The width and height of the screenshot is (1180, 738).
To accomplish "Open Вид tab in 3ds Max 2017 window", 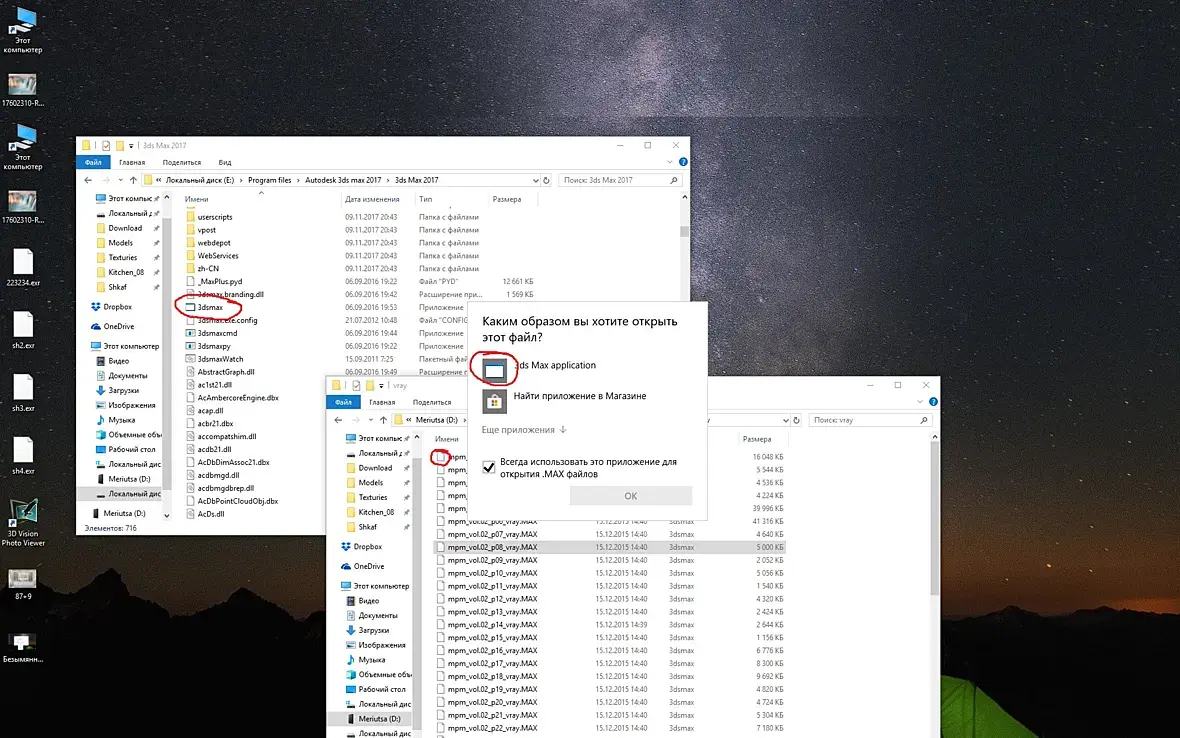I will [x=225, y=162].
